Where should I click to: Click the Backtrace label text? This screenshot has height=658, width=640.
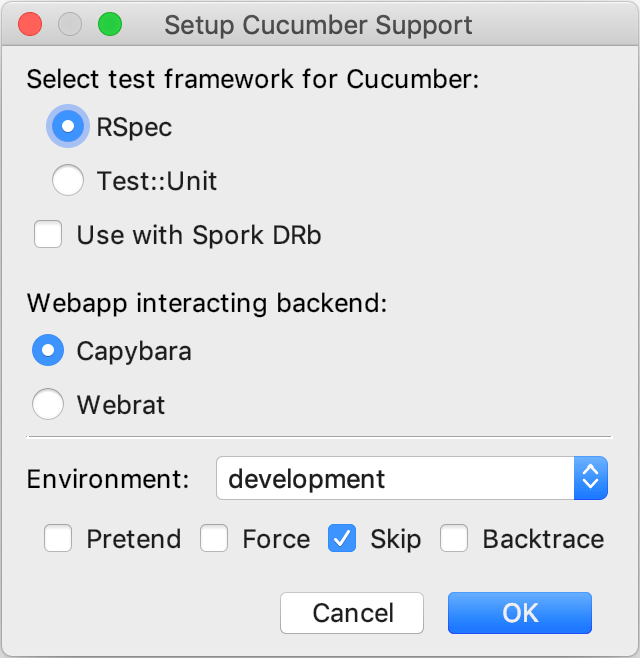(543, 539)
